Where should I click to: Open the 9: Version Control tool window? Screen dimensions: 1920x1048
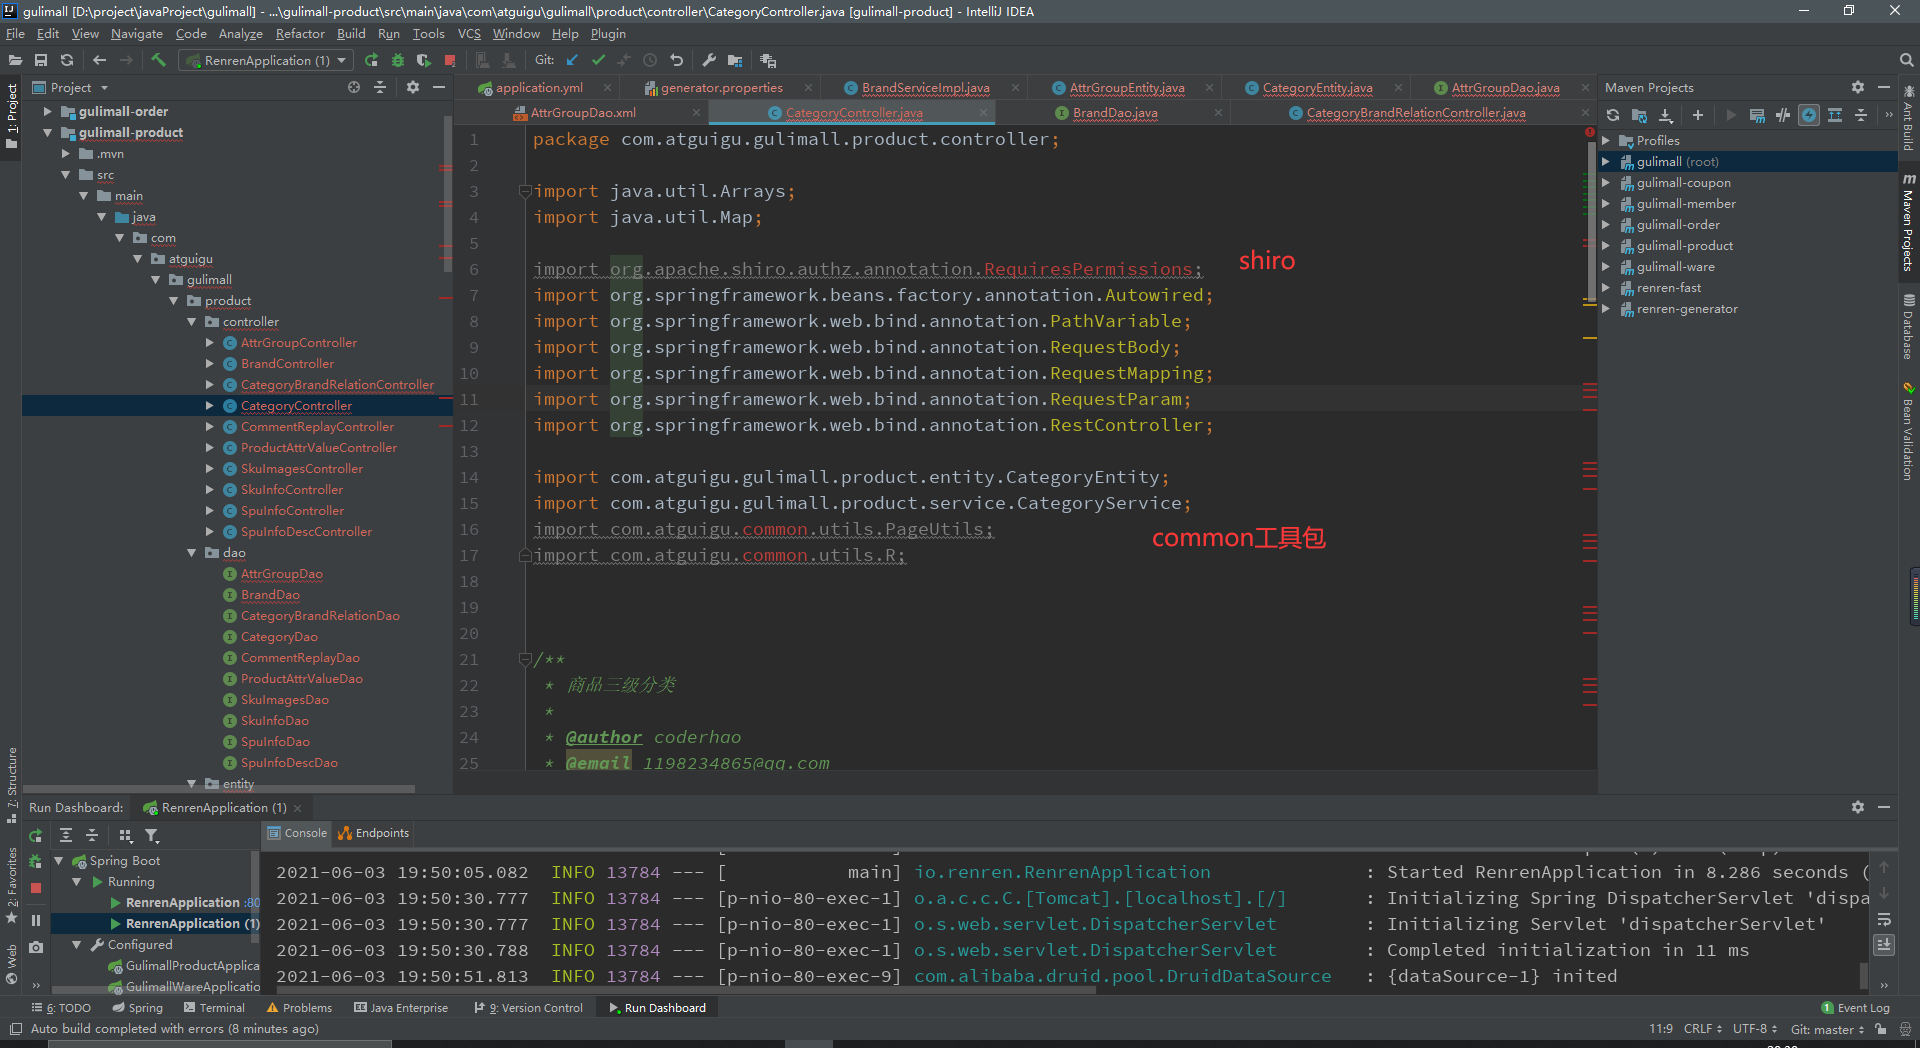[529, 1007]
